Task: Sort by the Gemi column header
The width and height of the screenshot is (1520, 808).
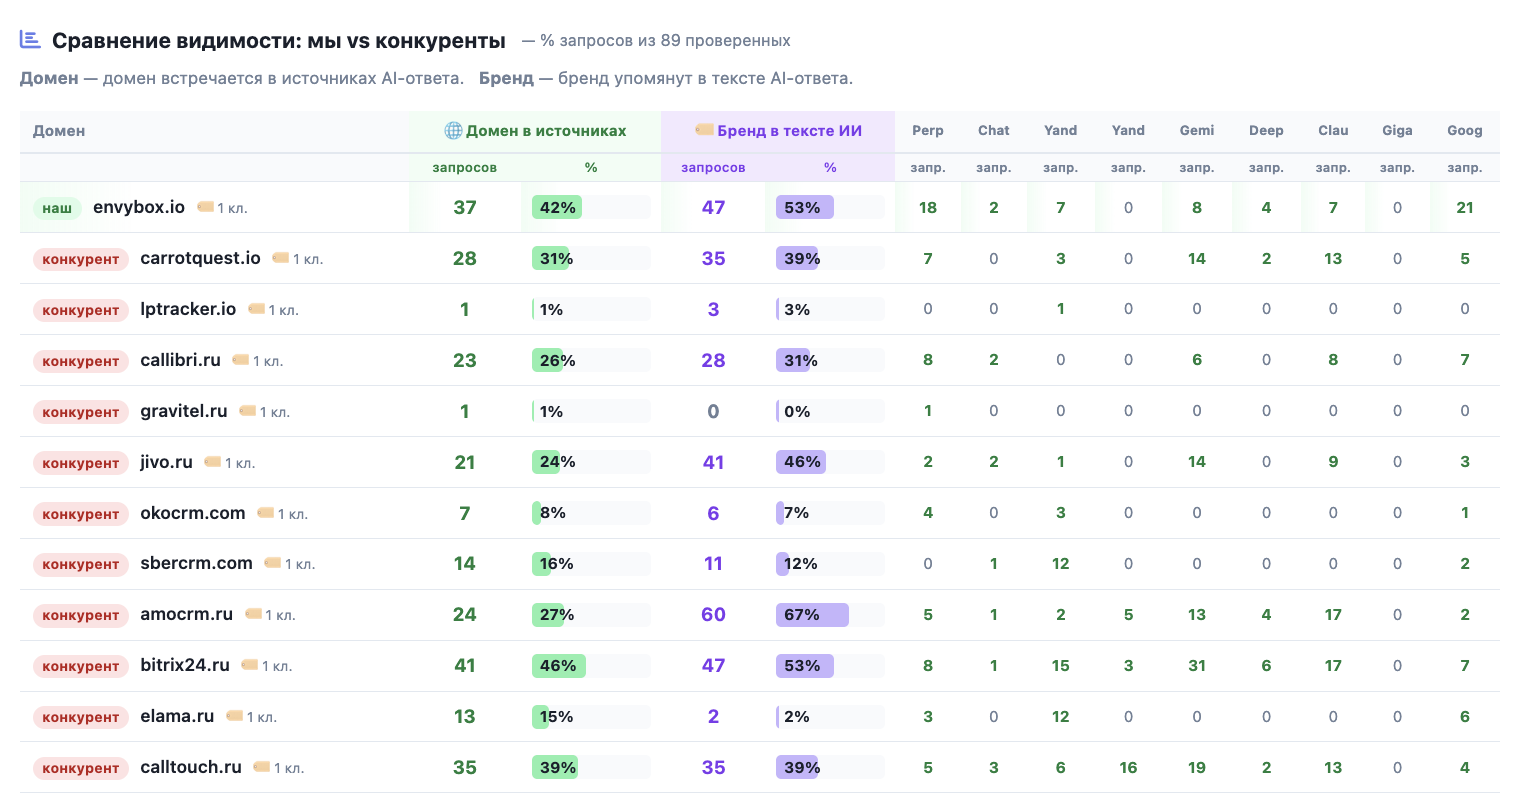Action: click(1197, 130)
